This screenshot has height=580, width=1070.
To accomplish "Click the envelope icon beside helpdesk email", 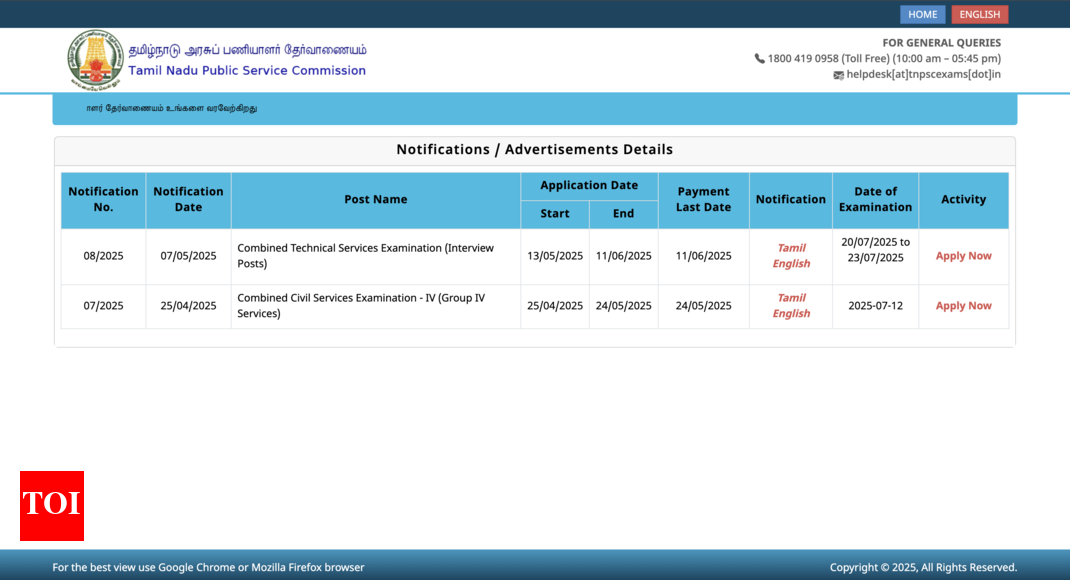I will (x=838, y=75).
